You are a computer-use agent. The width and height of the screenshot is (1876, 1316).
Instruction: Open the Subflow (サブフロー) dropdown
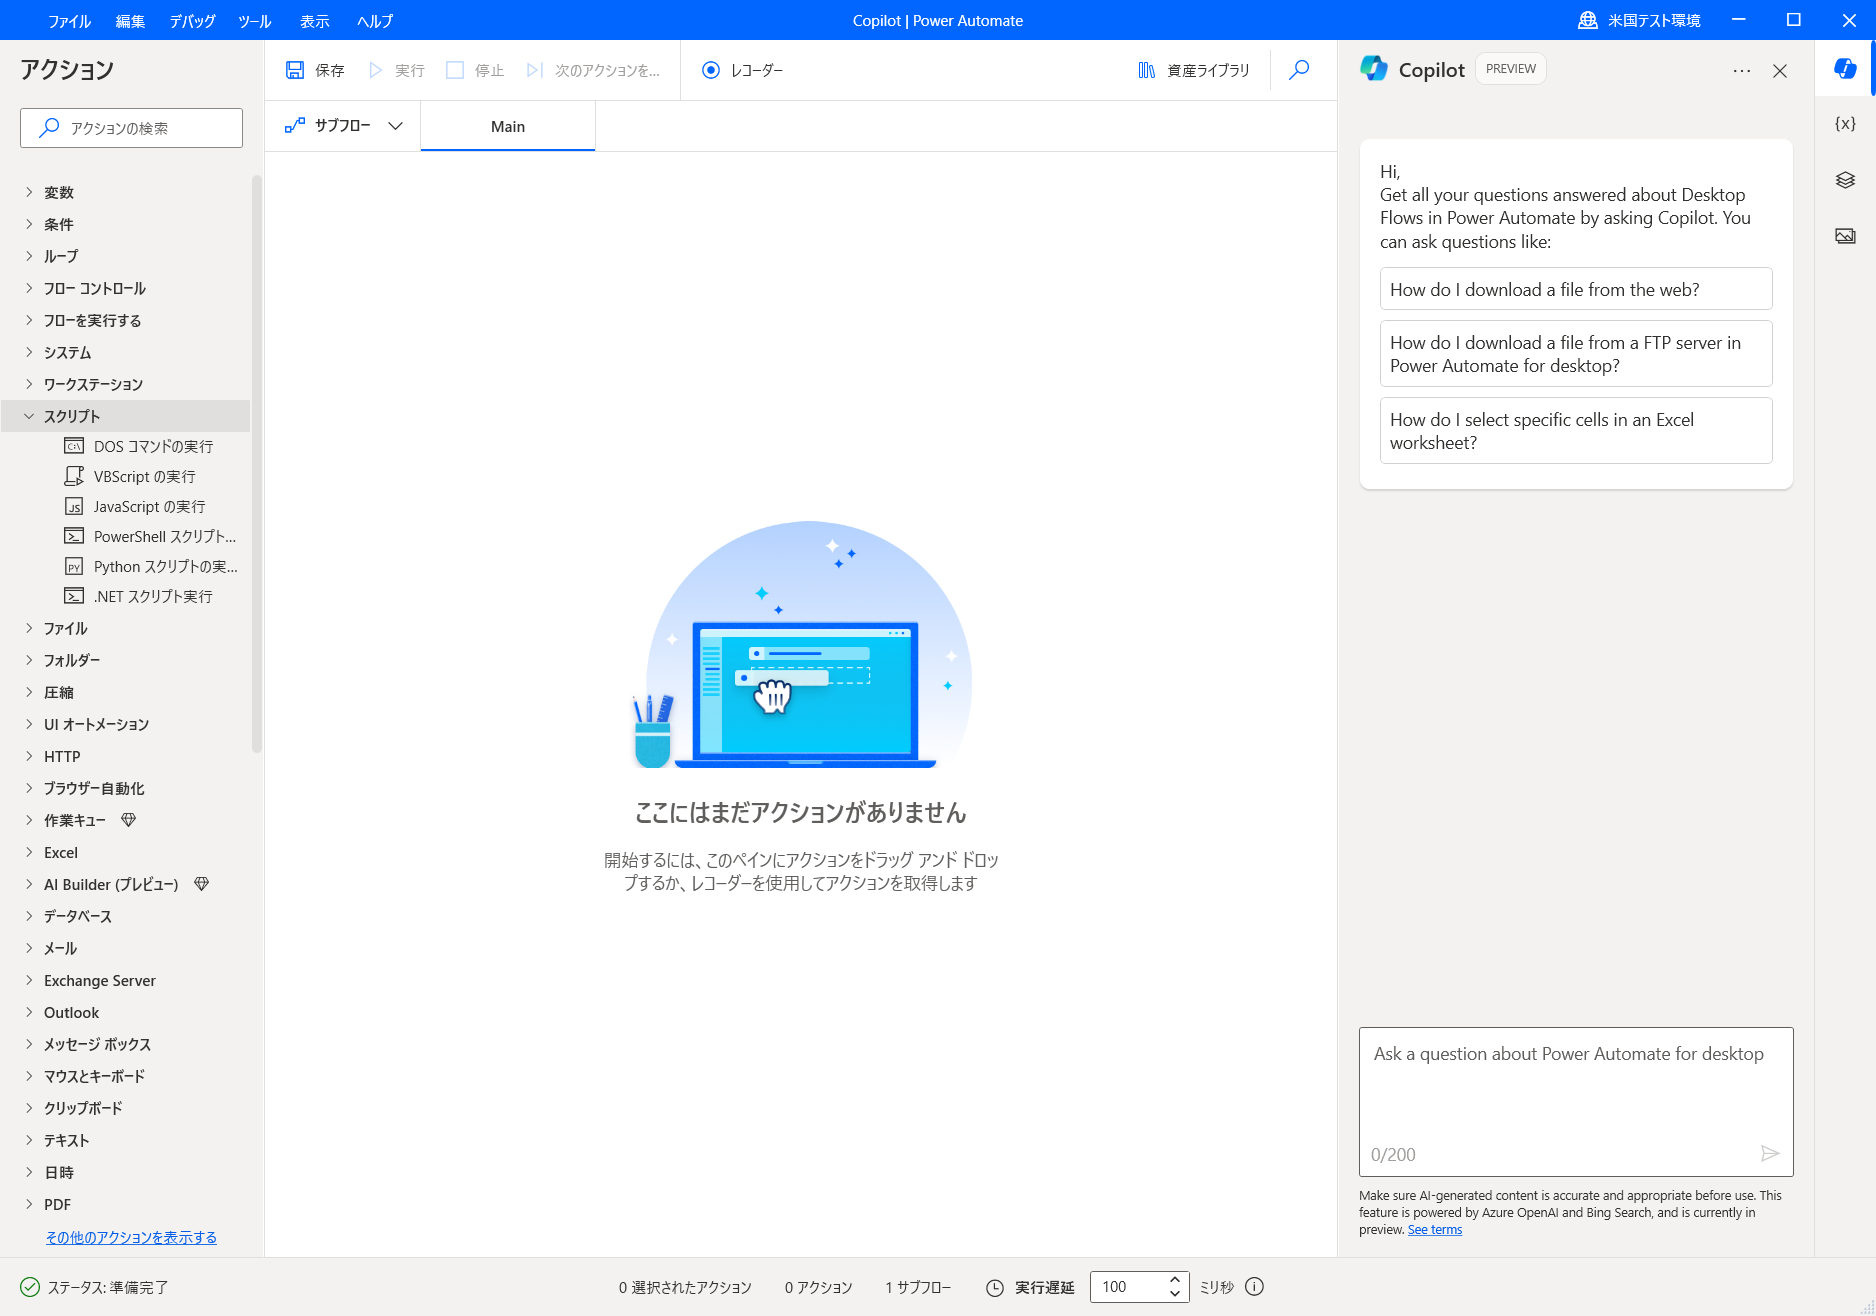[x=343, y=126]
